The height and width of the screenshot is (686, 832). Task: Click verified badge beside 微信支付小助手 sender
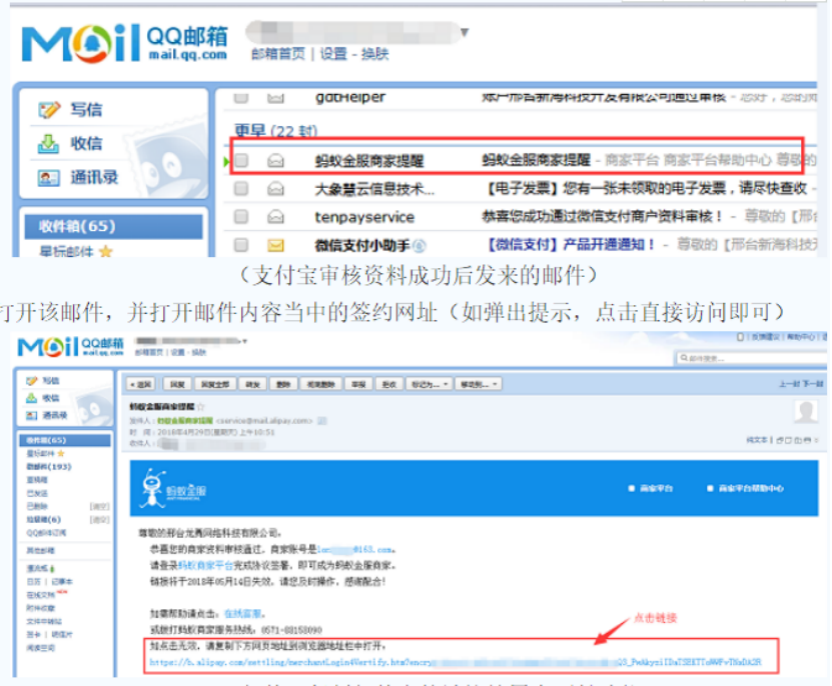click(x=419, y=246)
